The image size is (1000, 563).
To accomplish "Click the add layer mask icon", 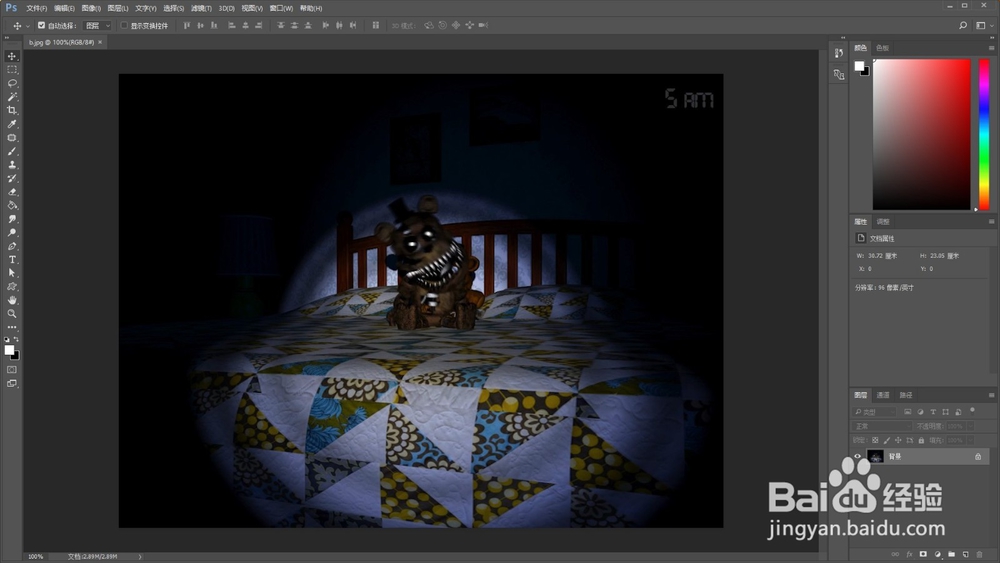I will coord(923,555).
